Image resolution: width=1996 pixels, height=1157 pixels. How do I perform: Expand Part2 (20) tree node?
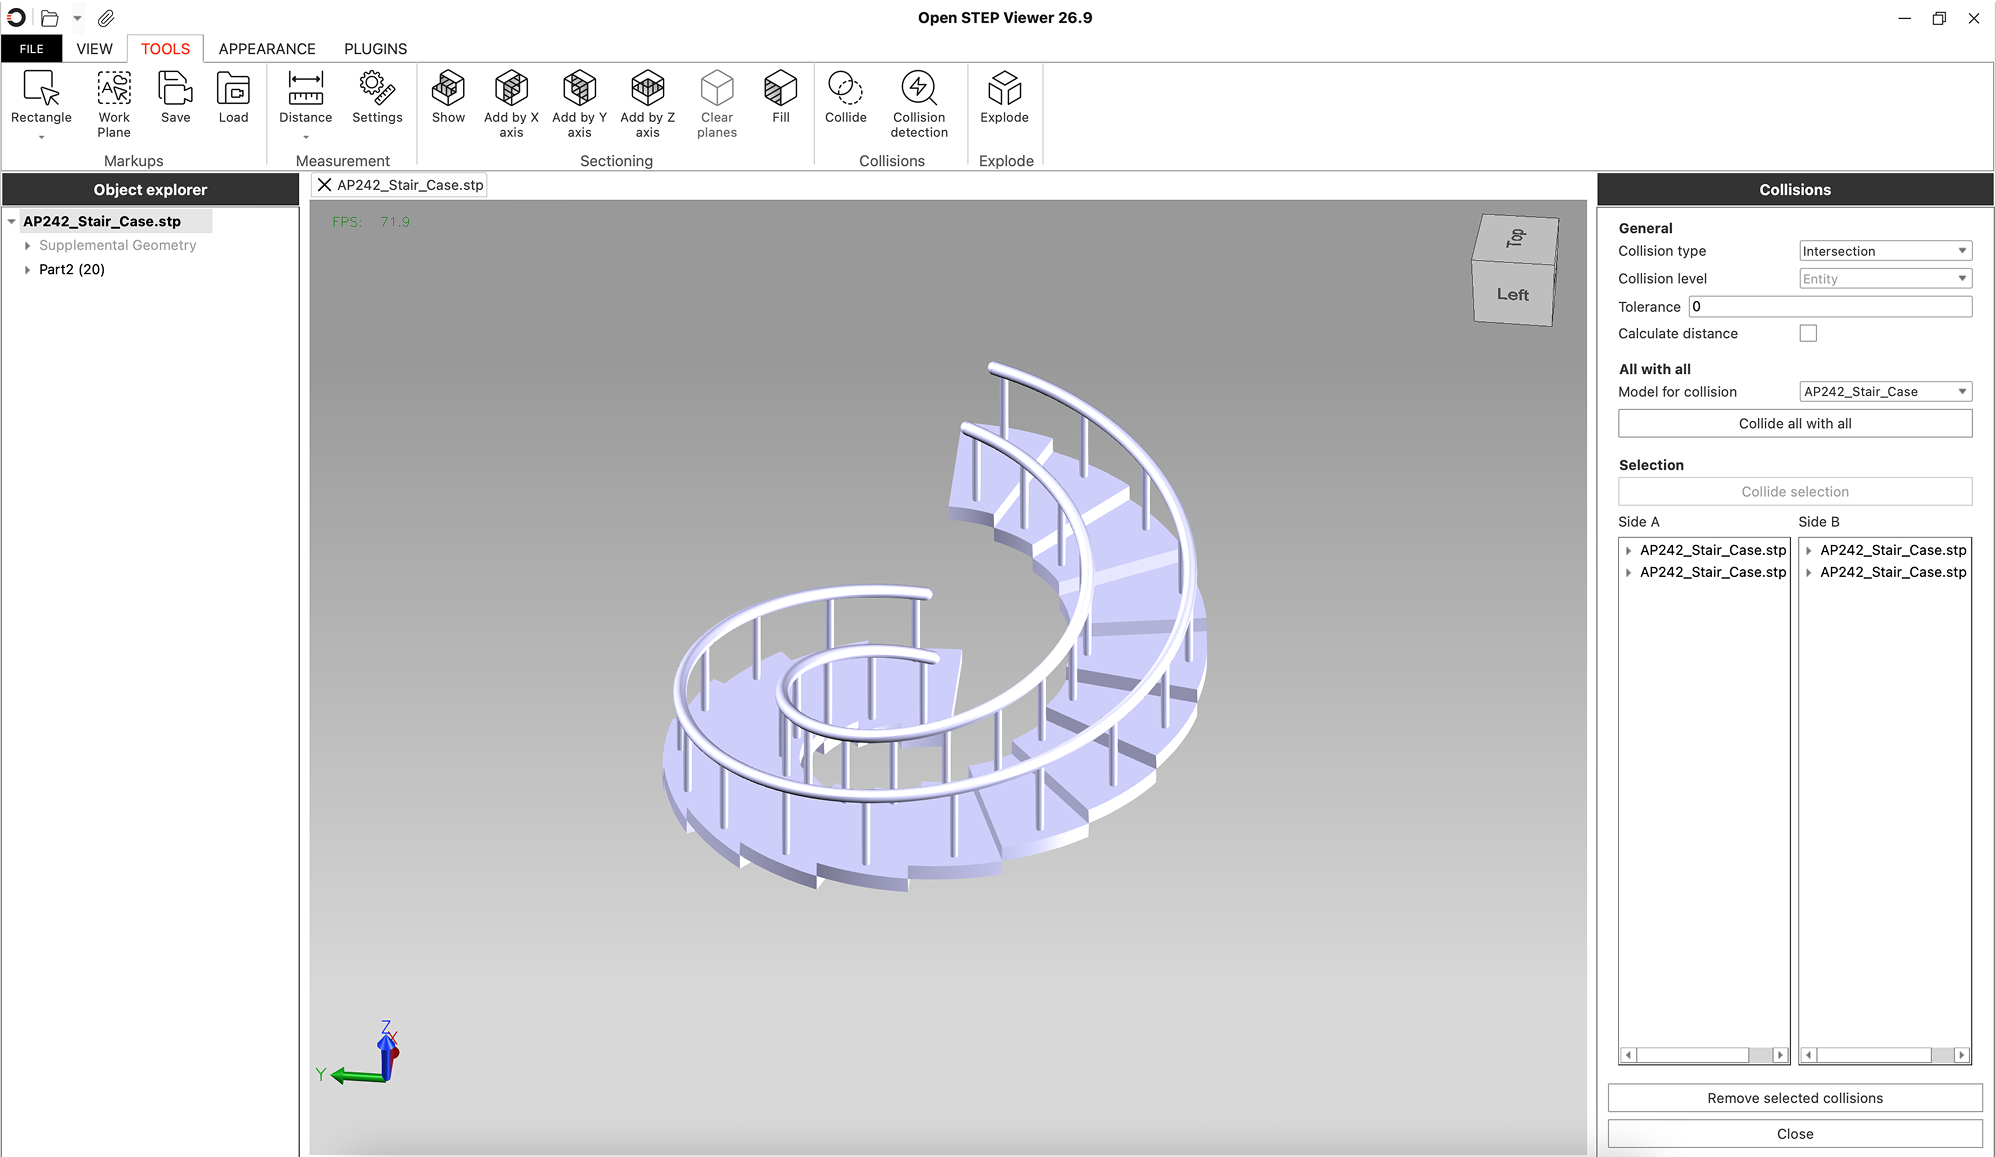(27, 270)
